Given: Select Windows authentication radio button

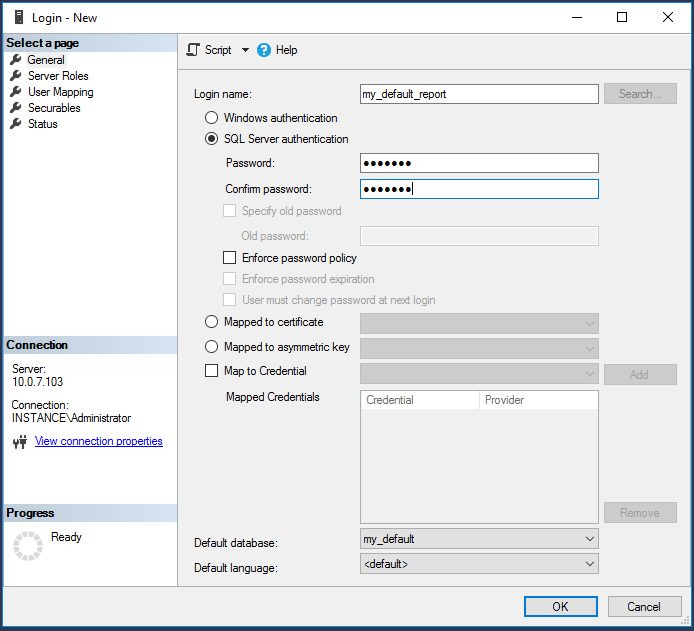Looking at the screenshot, I should [x=211, y=118].
